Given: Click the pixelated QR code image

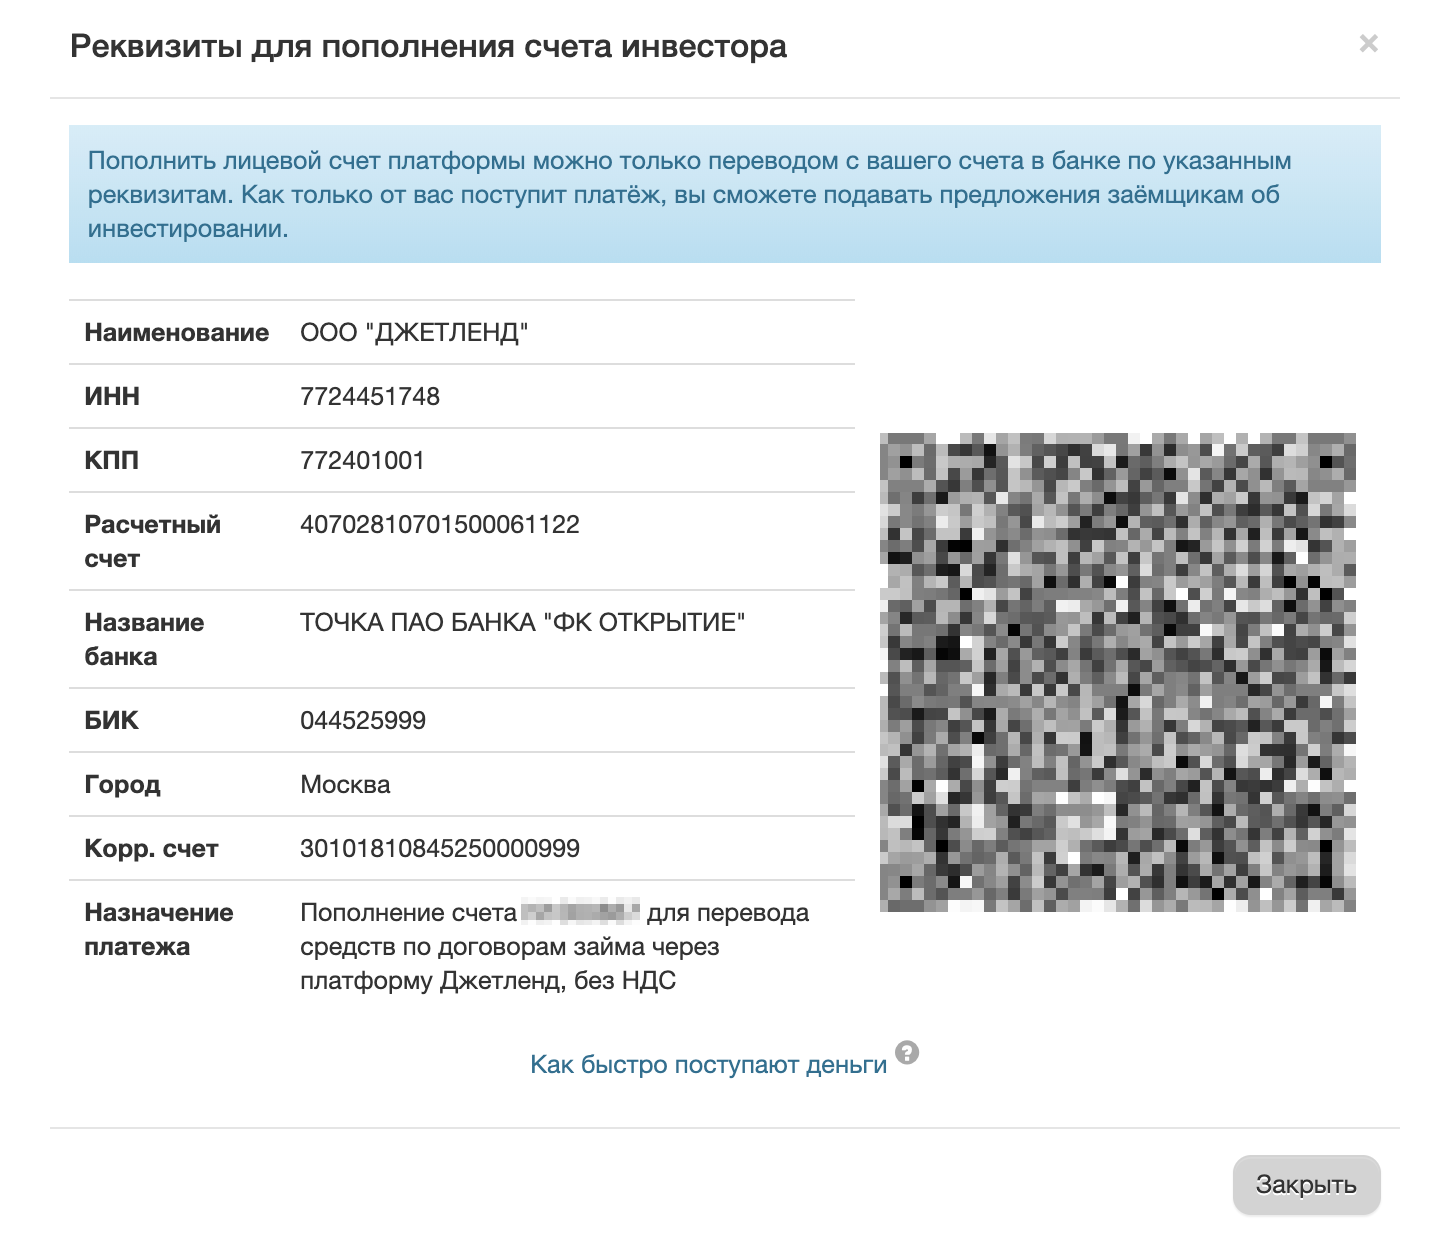Looking at the screenshot, I should (1118, 672).
